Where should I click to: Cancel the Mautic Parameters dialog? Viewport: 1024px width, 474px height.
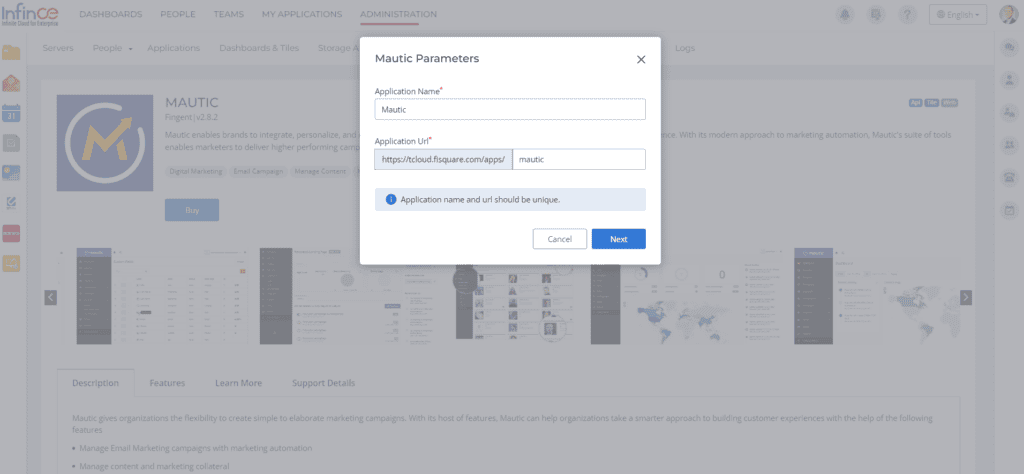[560, 239]
